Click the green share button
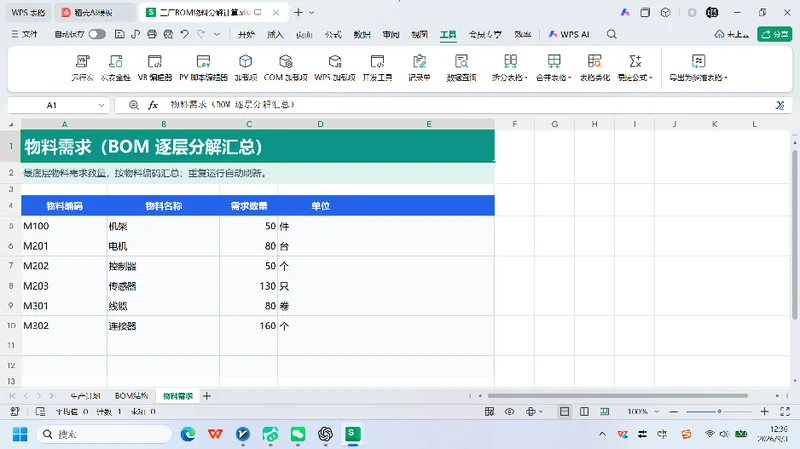Image resolution: width=800 pixels, height=449 pixels. (774, 34)
